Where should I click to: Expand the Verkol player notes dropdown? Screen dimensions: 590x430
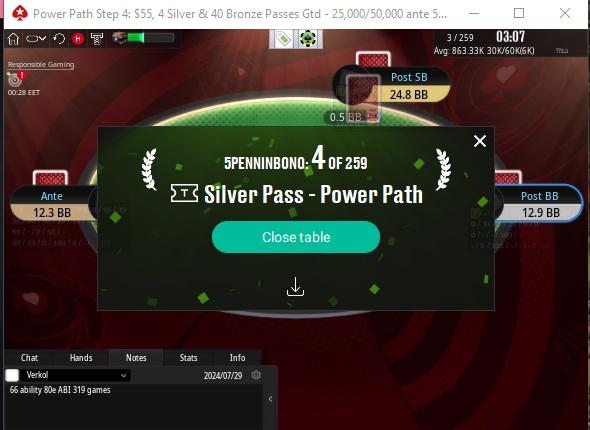coord(76,375)
